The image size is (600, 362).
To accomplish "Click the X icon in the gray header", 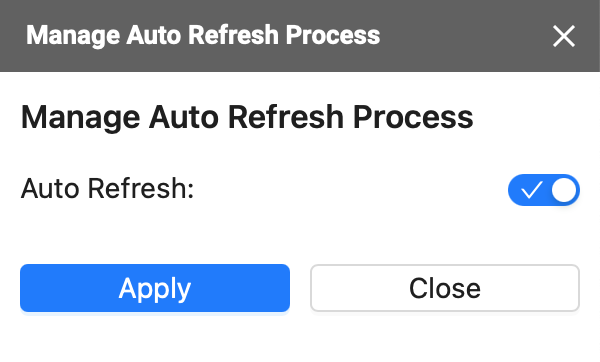I will (x=564, y=36).
